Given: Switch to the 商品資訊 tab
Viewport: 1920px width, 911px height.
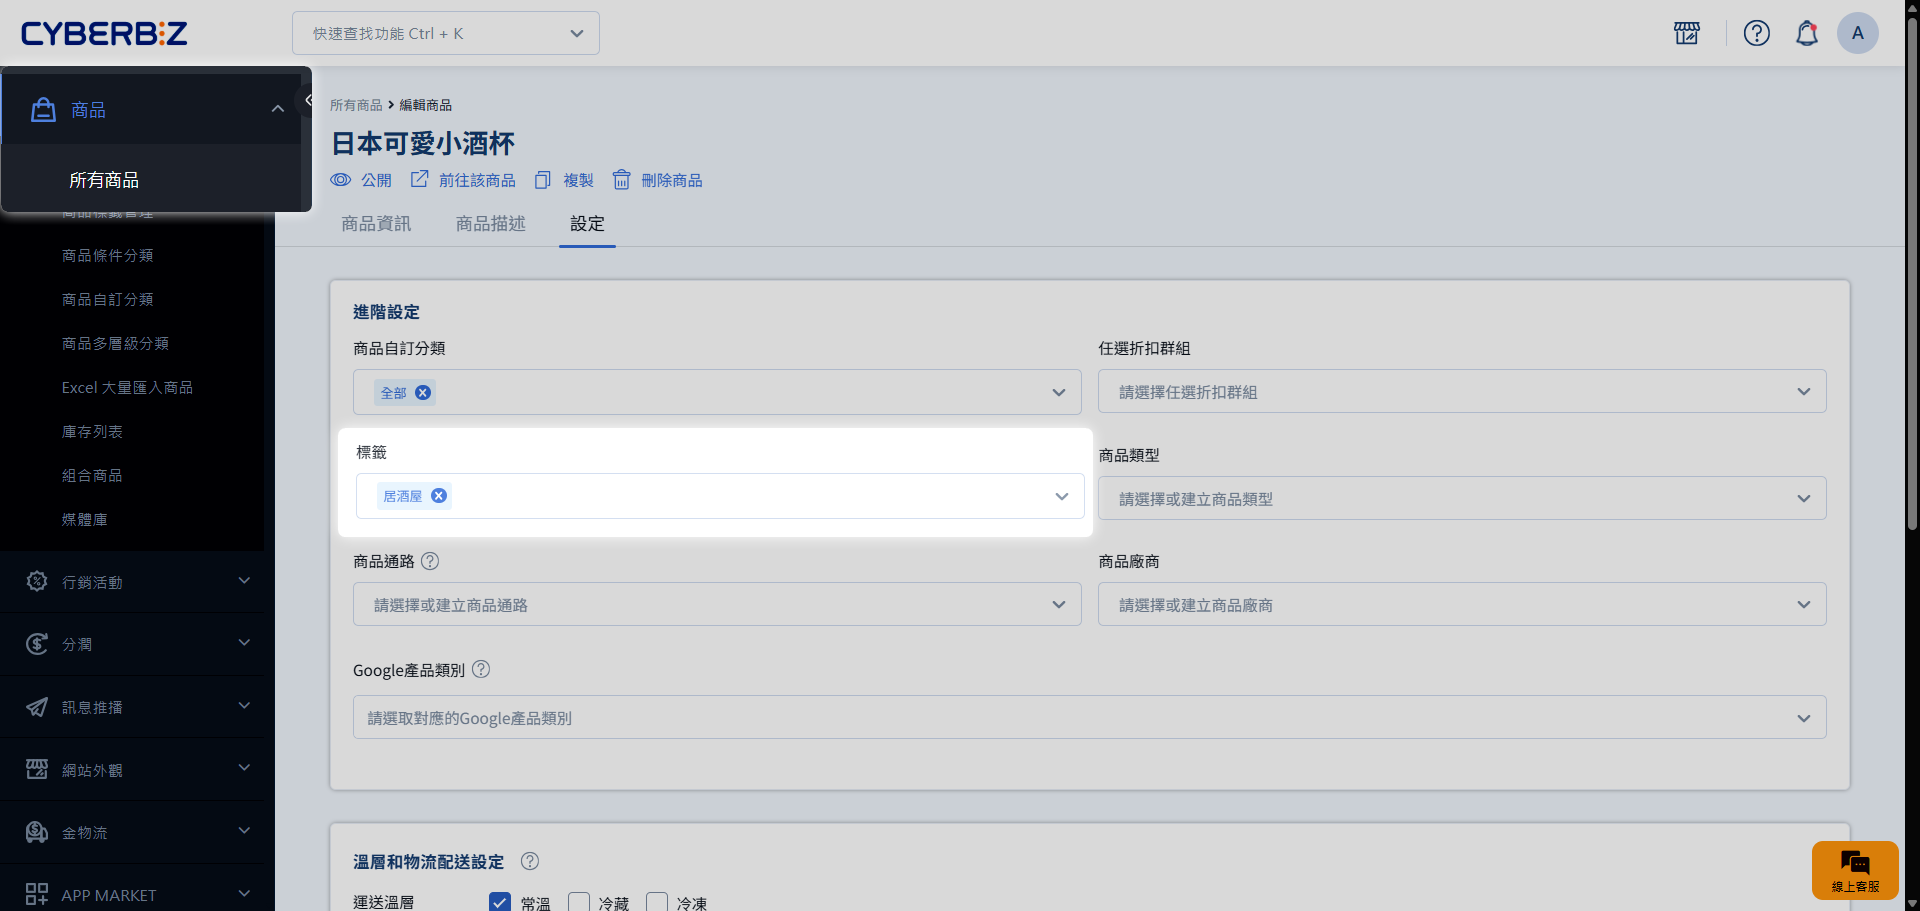Looking at the screenshot, I should click(376, 224).
